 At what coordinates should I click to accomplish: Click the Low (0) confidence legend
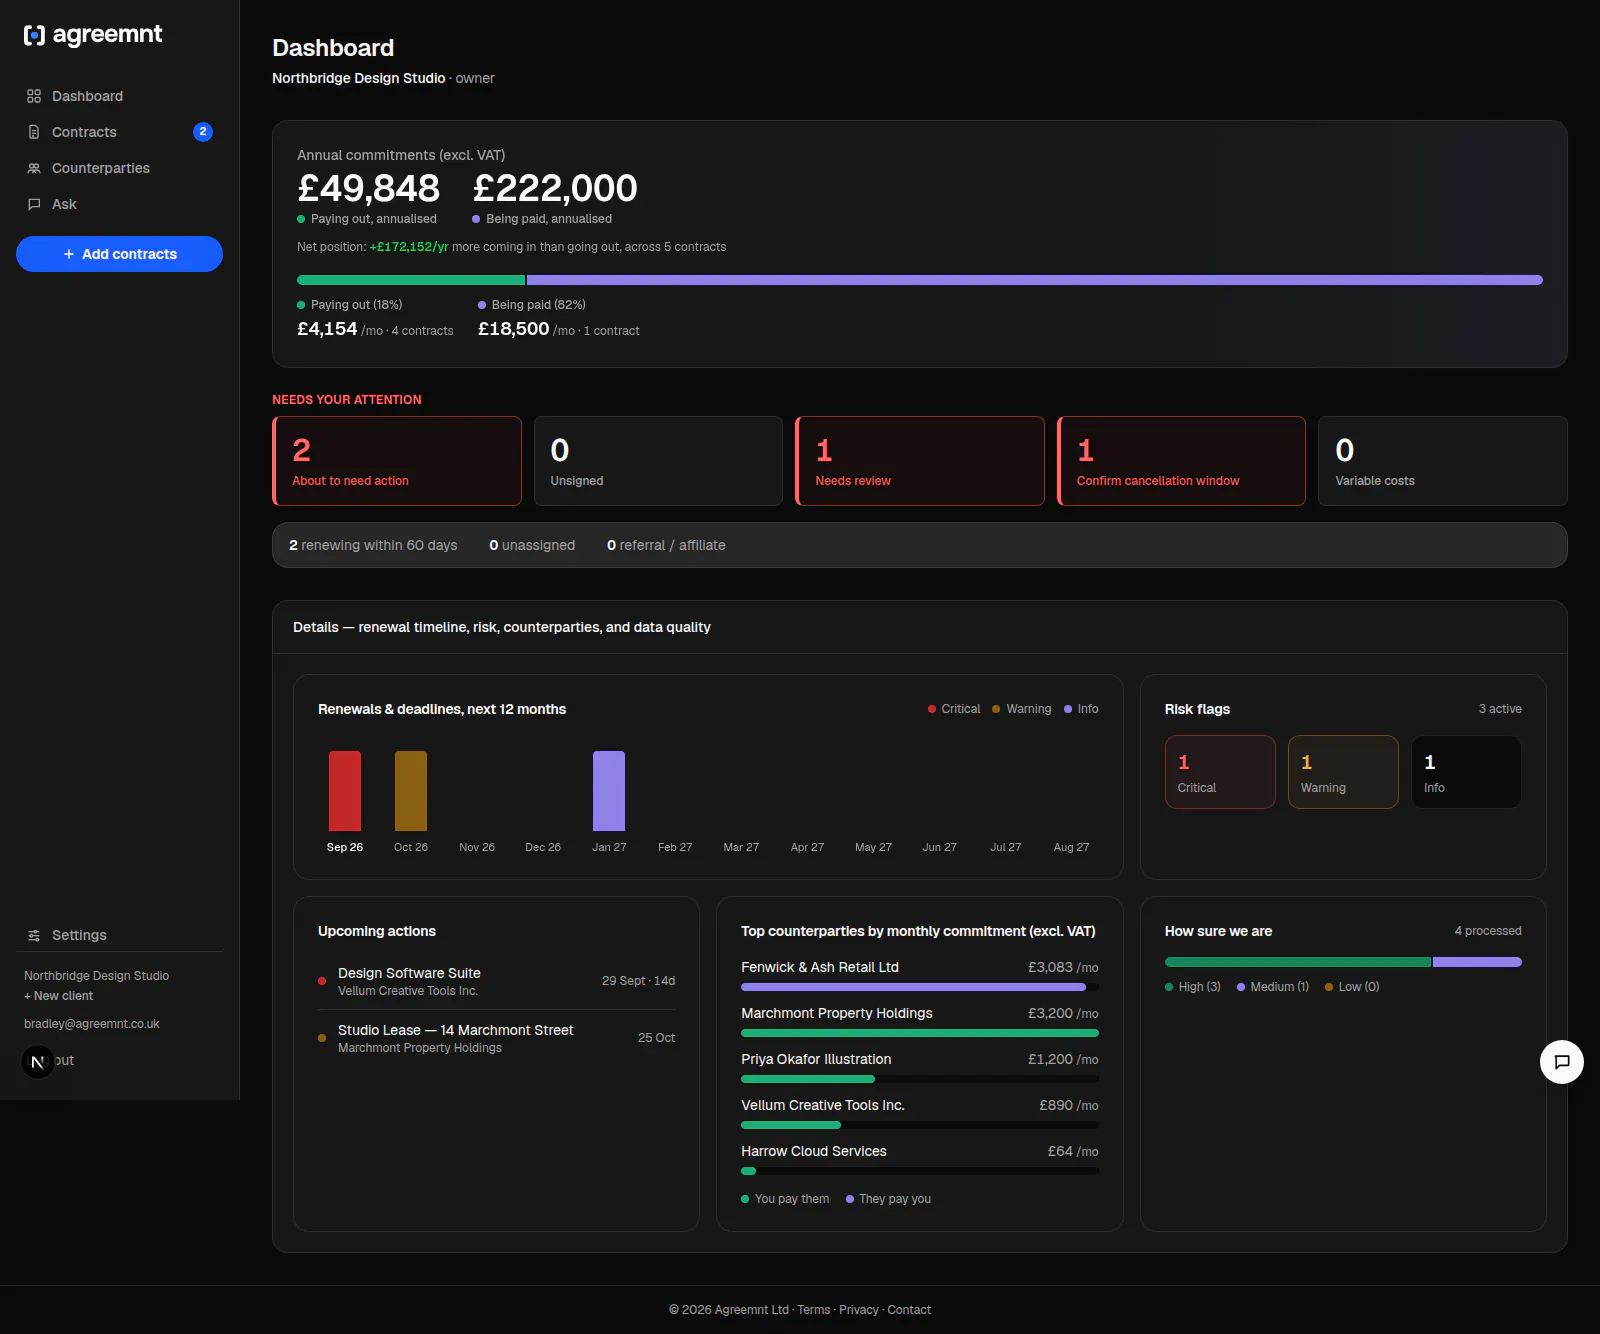click(x=1352, y=987)
